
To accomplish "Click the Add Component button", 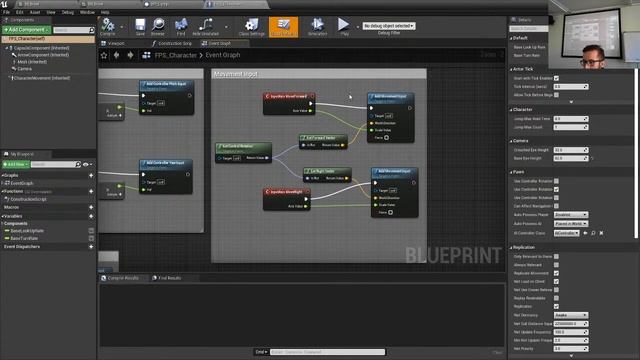I will click(x=27, y=30).
